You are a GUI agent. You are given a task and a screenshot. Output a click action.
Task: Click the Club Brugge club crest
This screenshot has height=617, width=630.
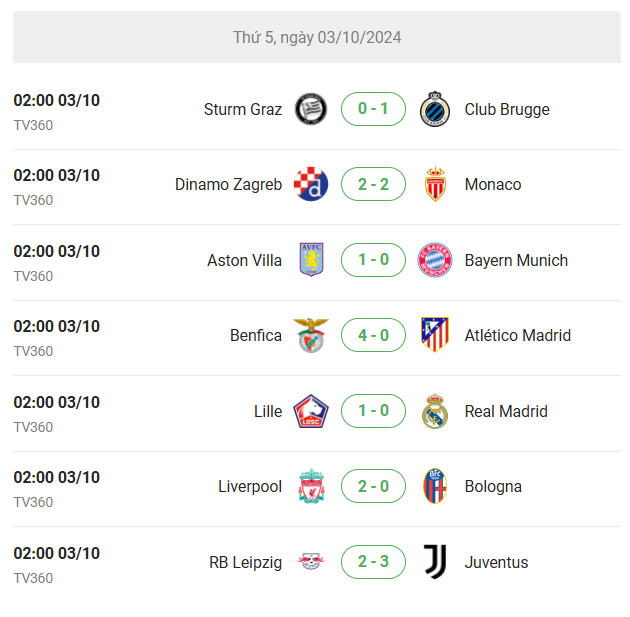coord(435,109)
